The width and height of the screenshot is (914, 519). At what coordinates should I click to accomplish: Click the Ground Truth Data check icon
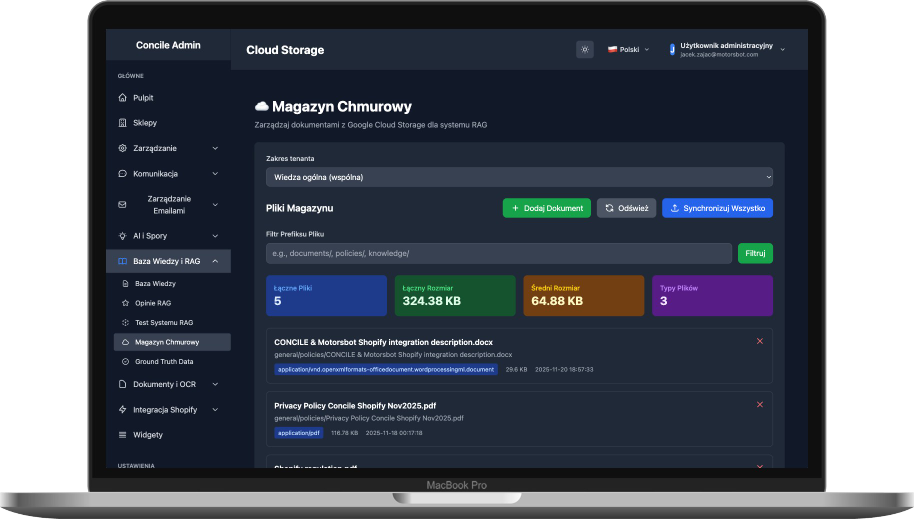pyautogui.click(x=125, y=361)
